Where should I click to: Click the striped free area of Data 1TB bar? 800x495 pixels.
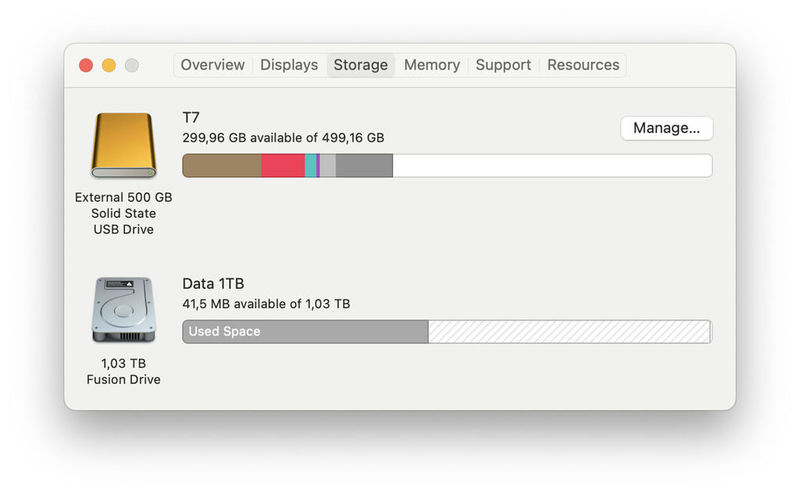(x=569, y=332)
